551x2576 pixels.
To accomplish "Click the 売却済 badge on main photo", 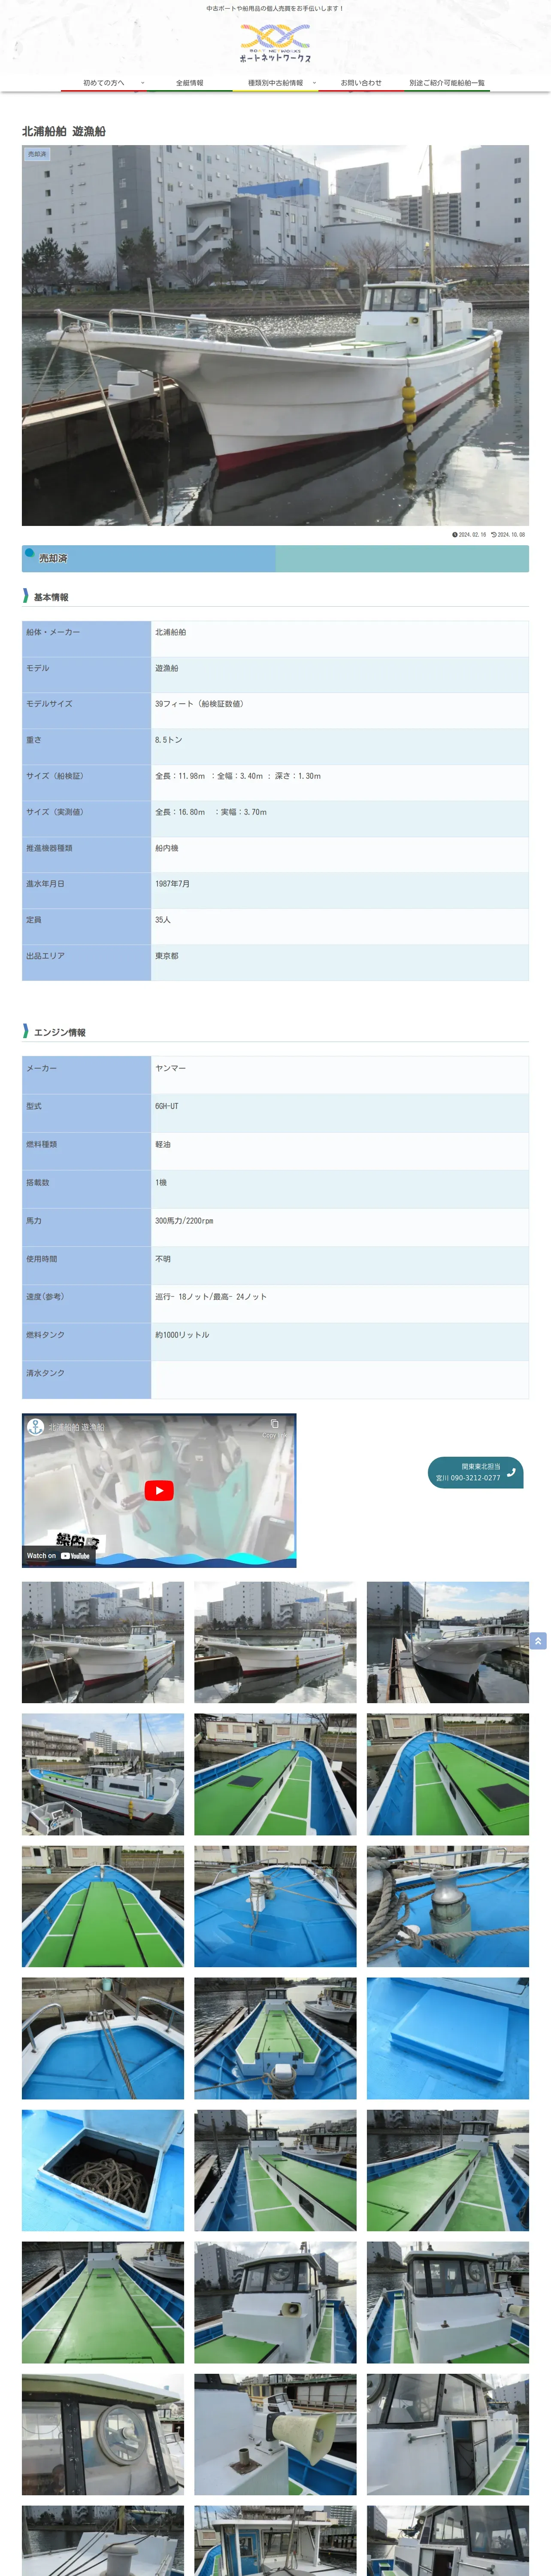I will 37,154.
